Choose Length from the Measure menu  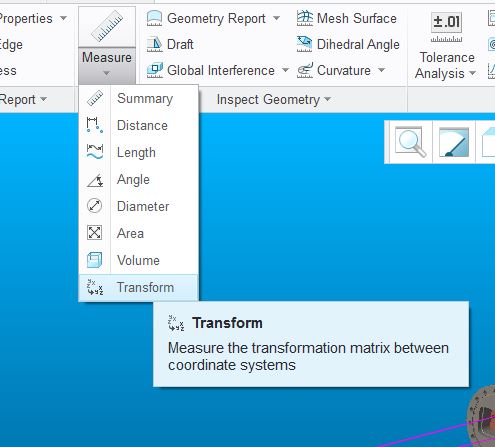[138, 153]
